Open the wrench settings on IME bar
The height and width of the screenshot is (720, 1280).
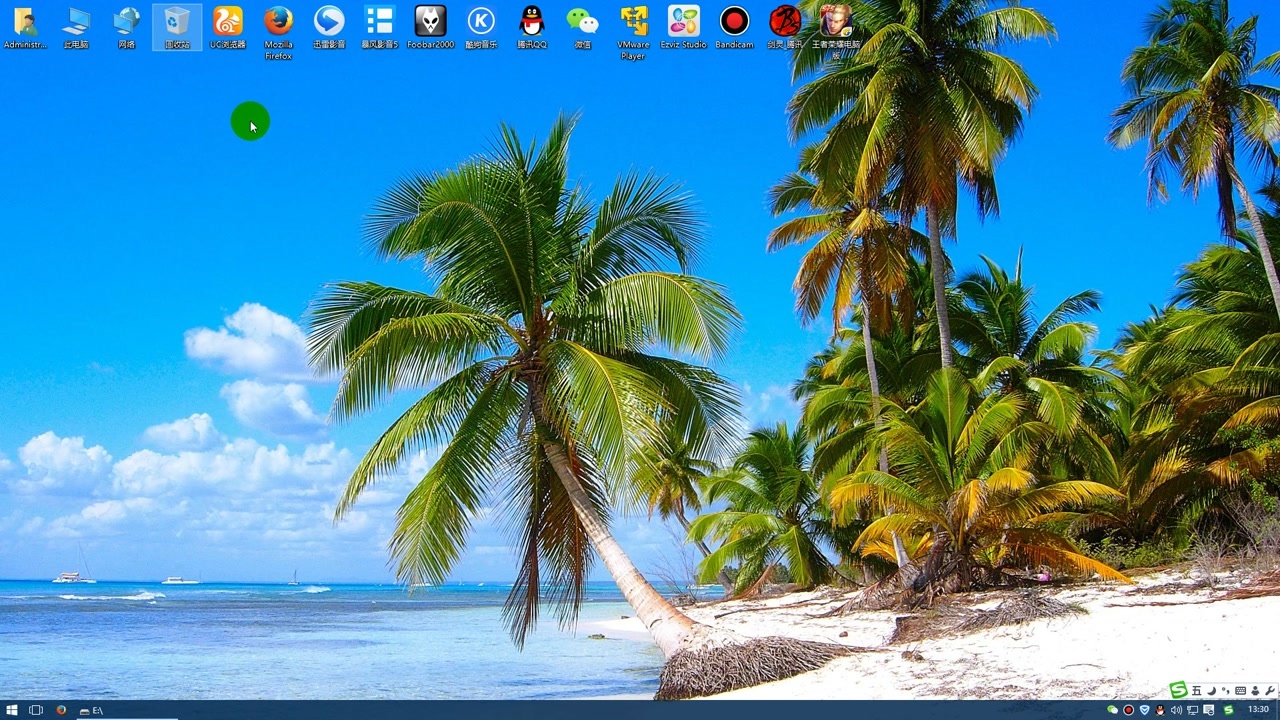coord(1270,691)
